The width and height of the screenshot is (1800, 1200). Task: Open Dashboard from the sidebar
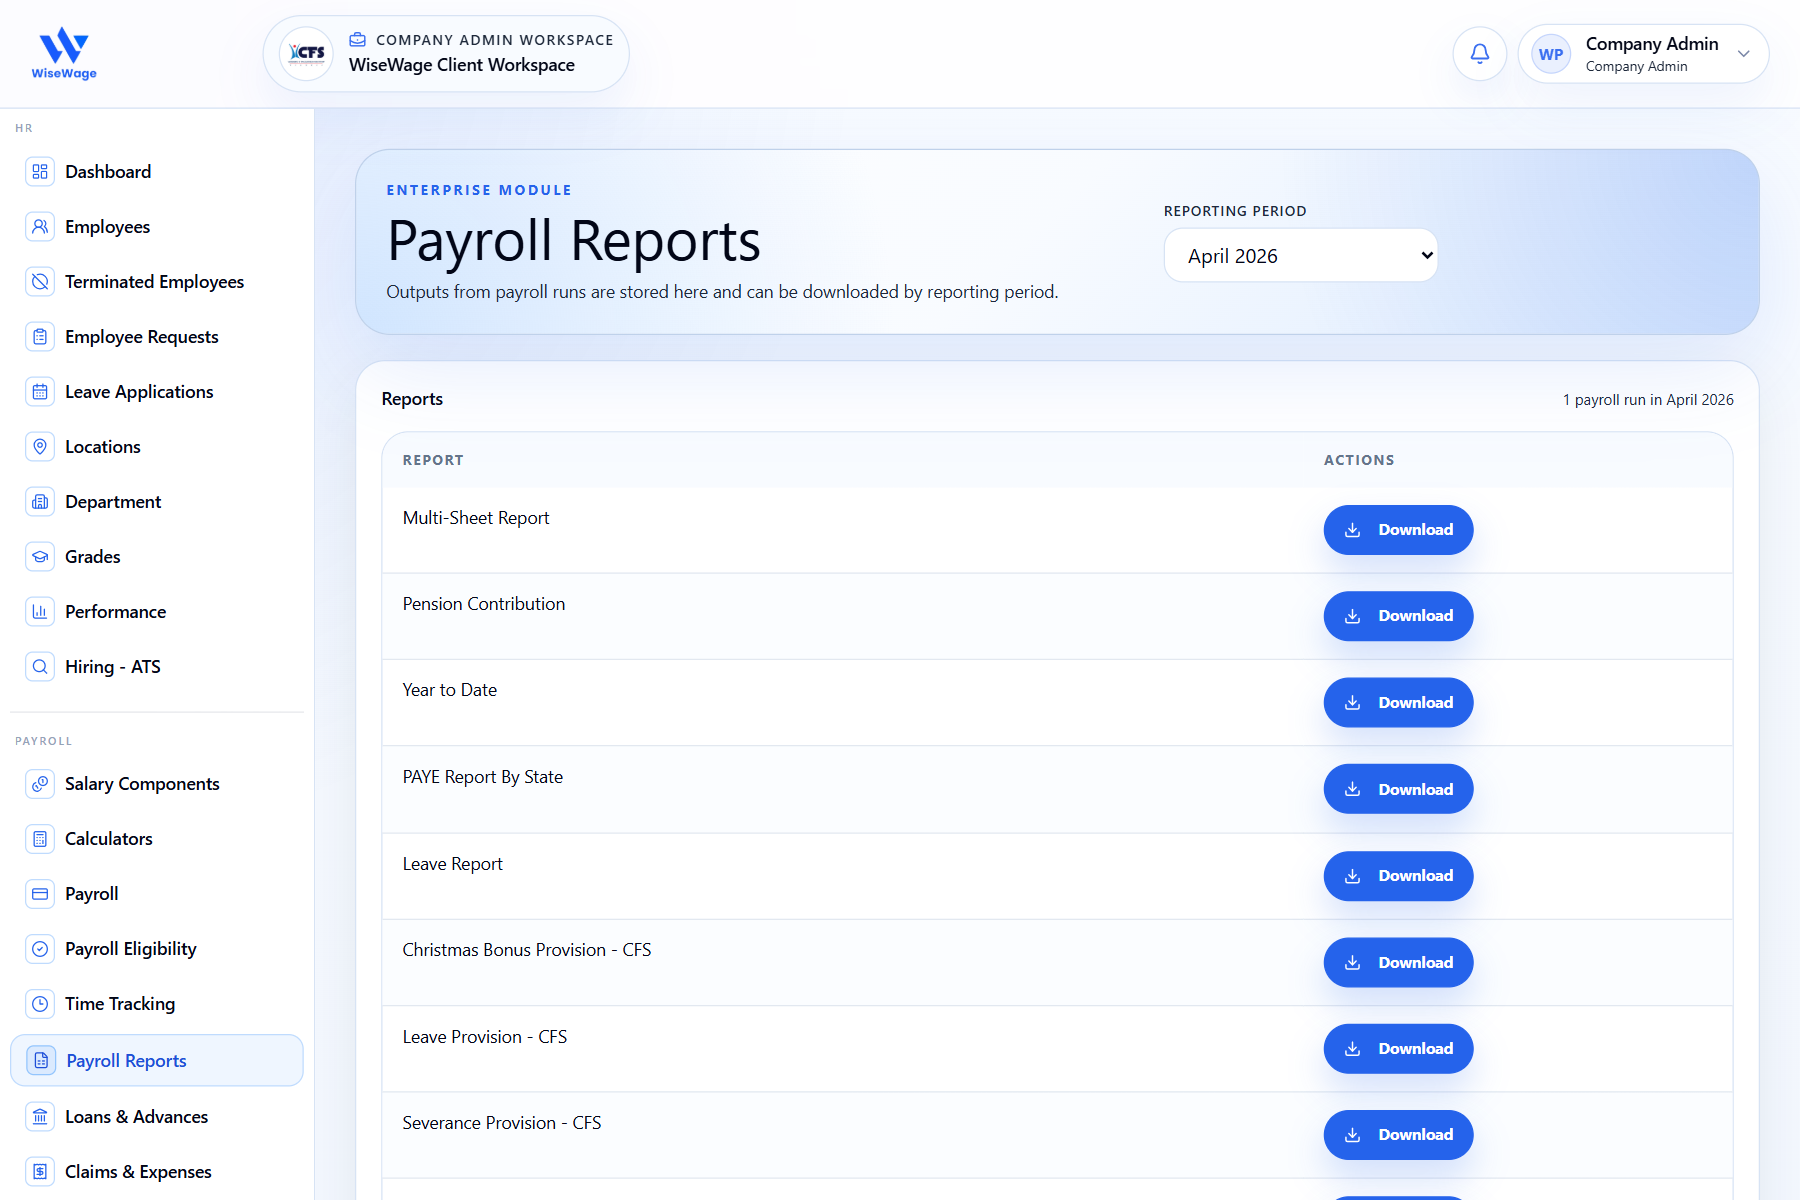click(x=157, y=172)
